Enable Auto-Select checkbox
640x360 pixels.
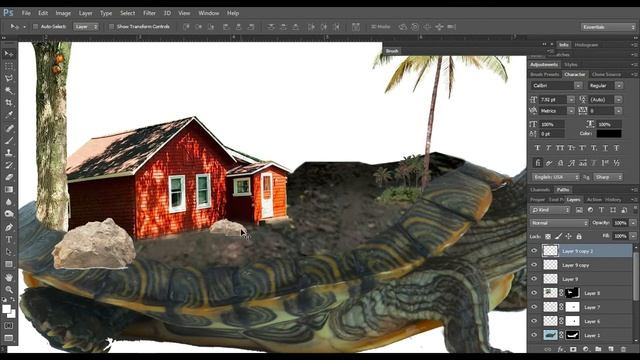36,27
